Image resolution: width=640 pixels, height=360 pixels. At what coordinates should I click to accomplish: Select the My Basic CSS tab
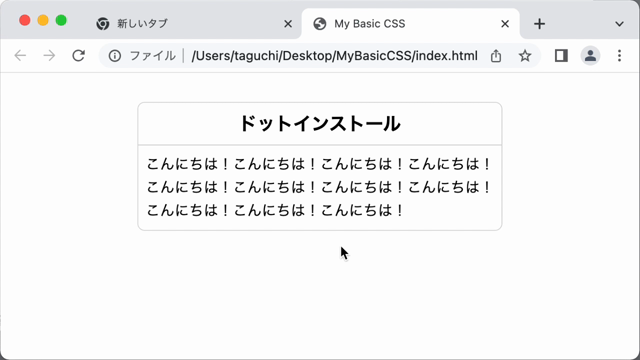click(410, 24)
